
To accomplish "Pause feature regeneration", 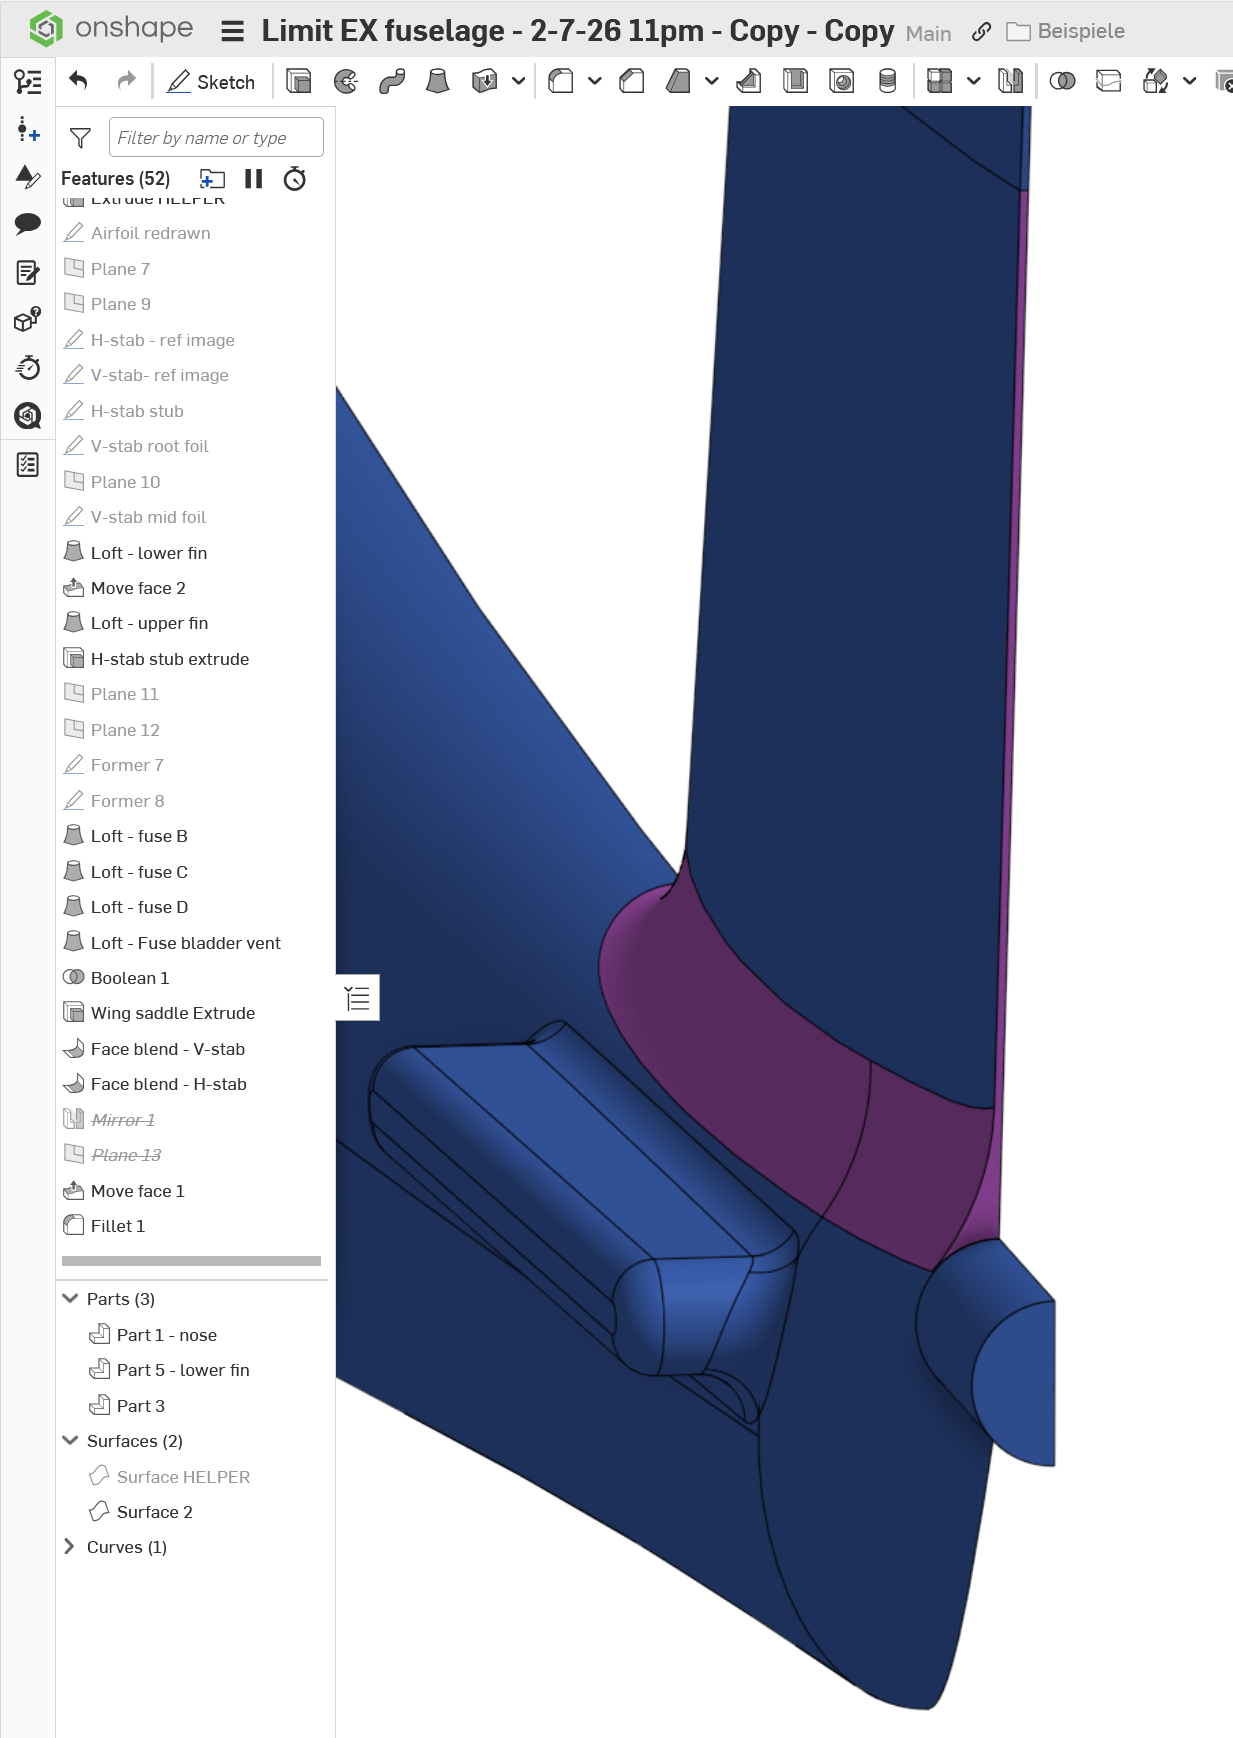I will tap(254, 179).
